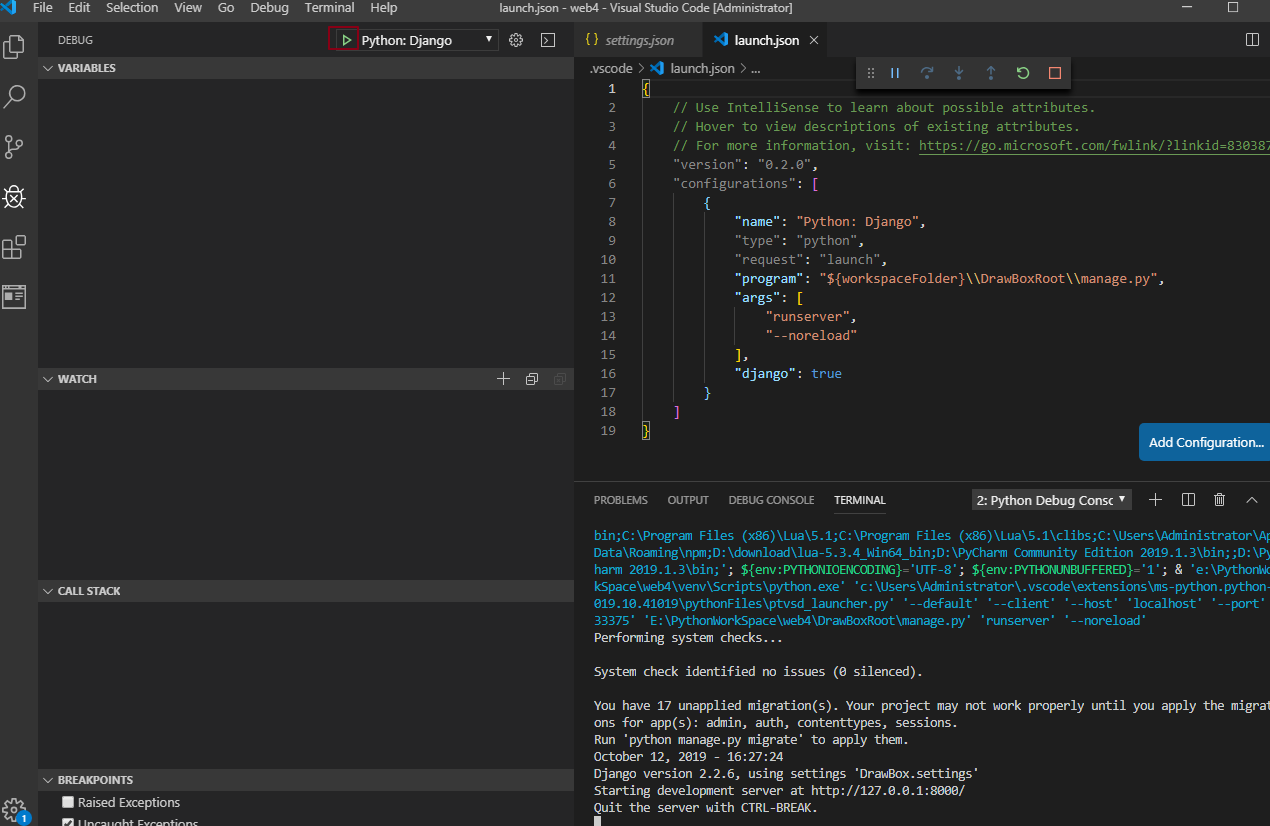
Task: Enable the Raised Exceptions breakpoint checkbox
Action: pyautogui.click(x=68, y=802)
